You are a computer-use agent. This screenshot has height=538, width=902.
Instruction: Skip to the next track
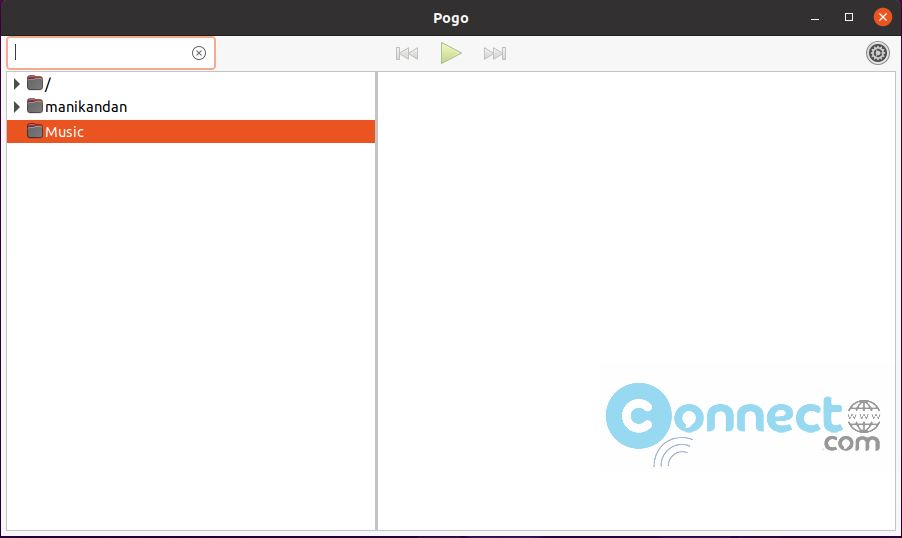click(495, 54)
